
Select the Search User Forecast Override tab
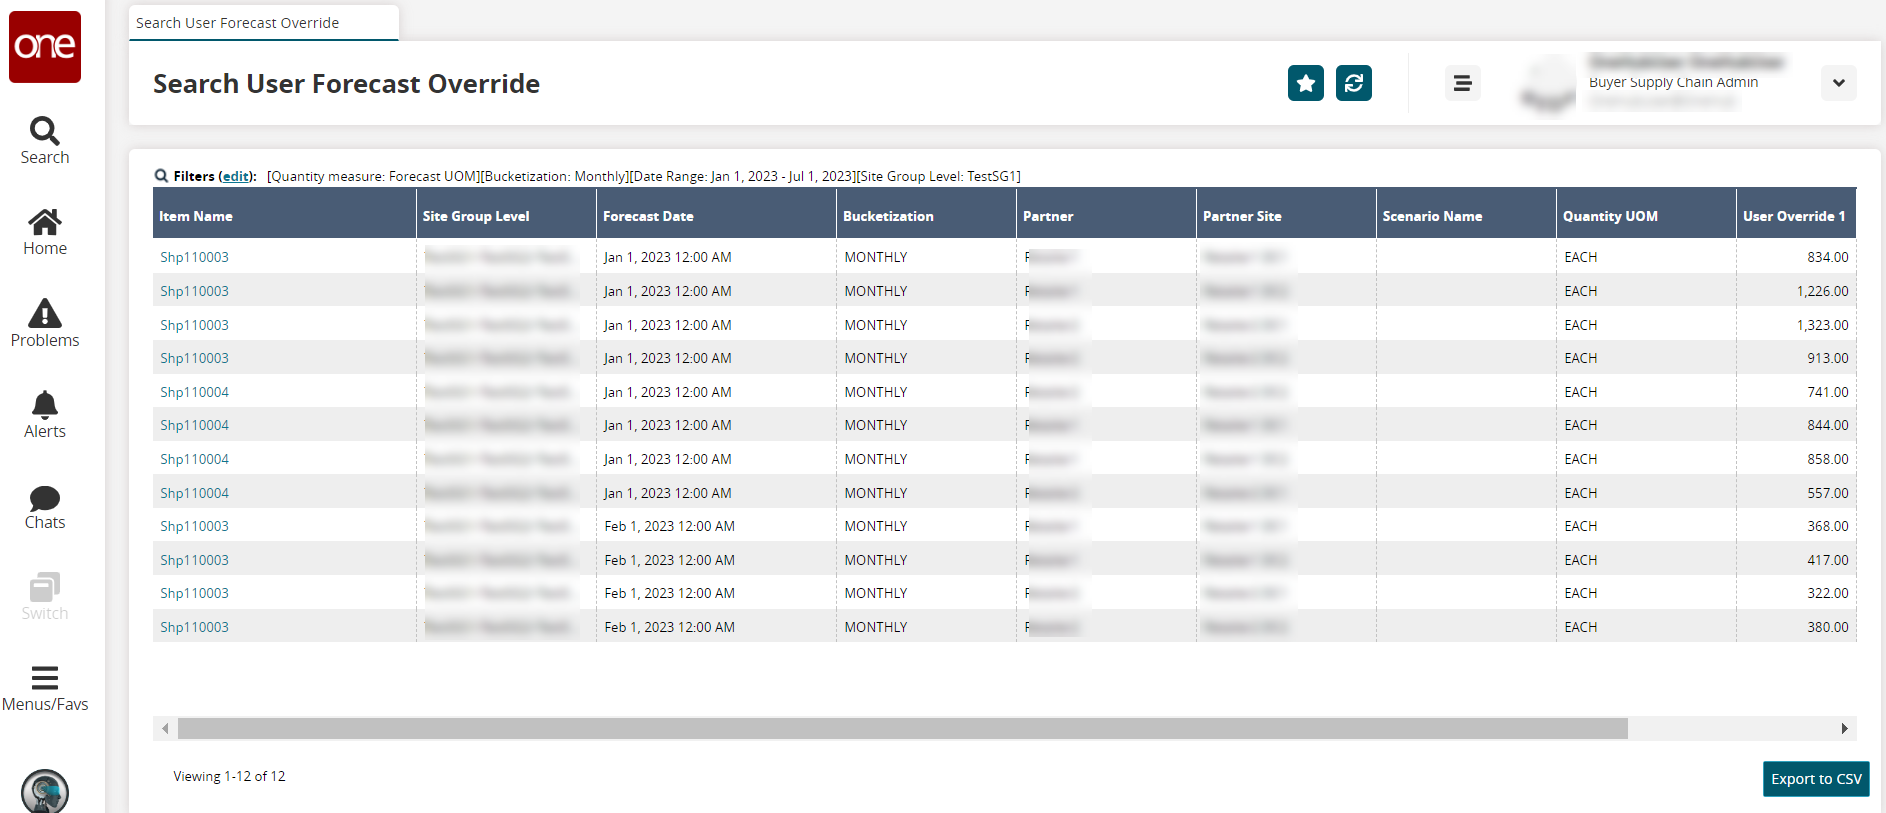point(238,23)
